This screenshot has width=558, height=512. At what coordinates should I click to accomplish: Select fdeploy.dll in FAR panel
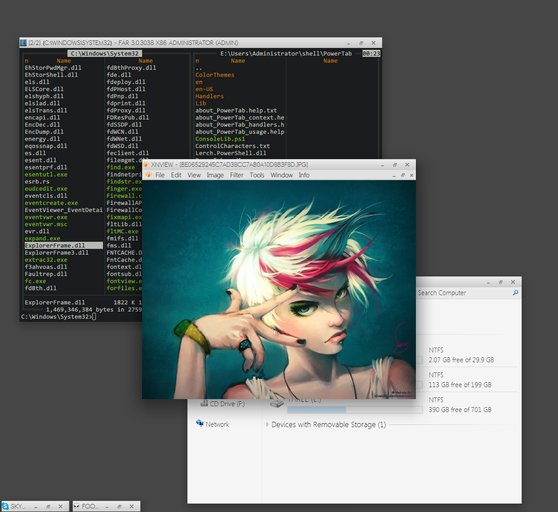tap(126, 82)
